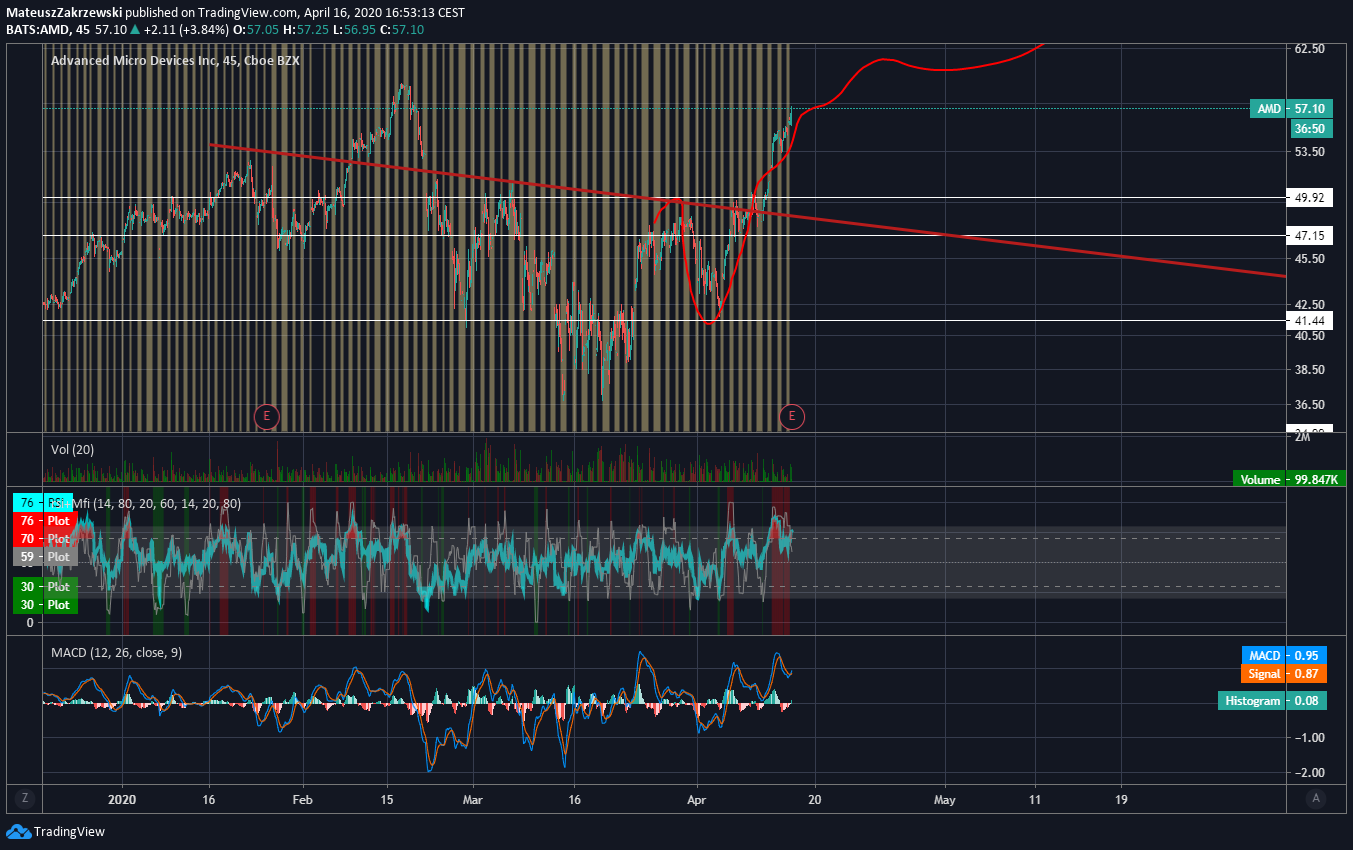This screenshot has width=1353, height=850.
Task: Click the 45.50 price axis label
Action: click(x=1310, y=258)
